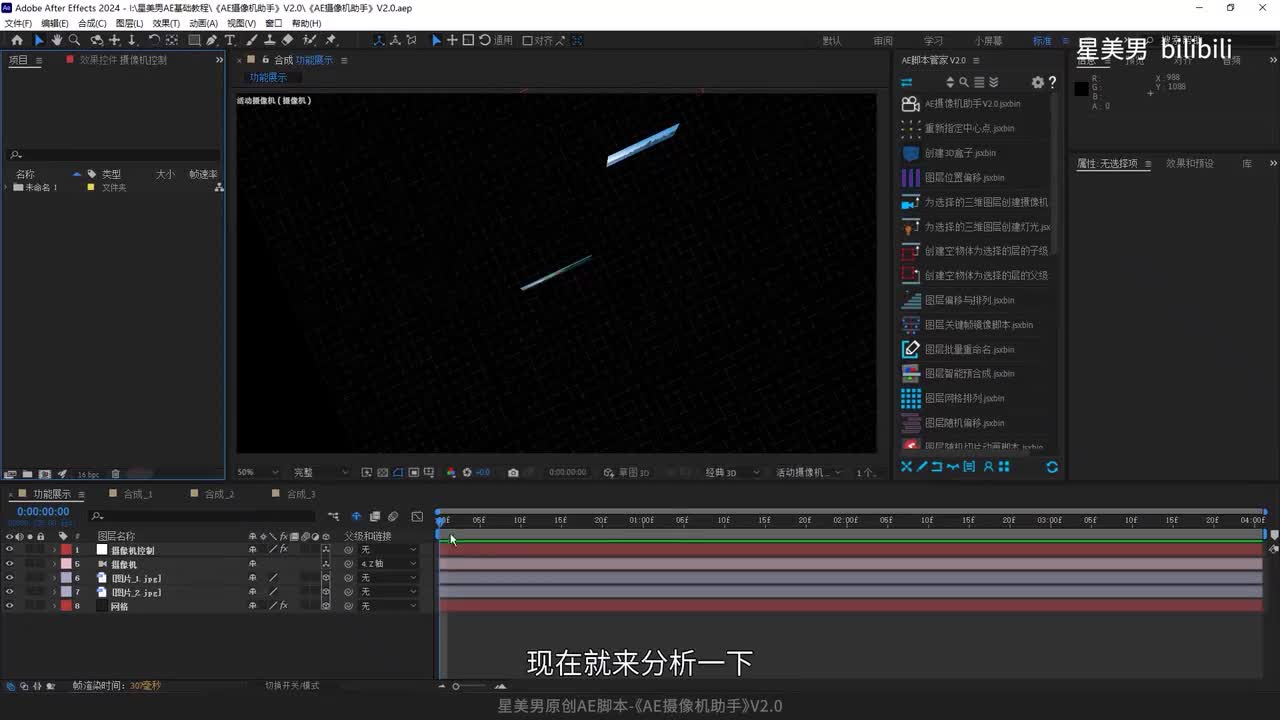This screenshot has width=1280, height=720.
Task: Run 创建3D盒子.jsxbin script
Action: pos(960,153)
